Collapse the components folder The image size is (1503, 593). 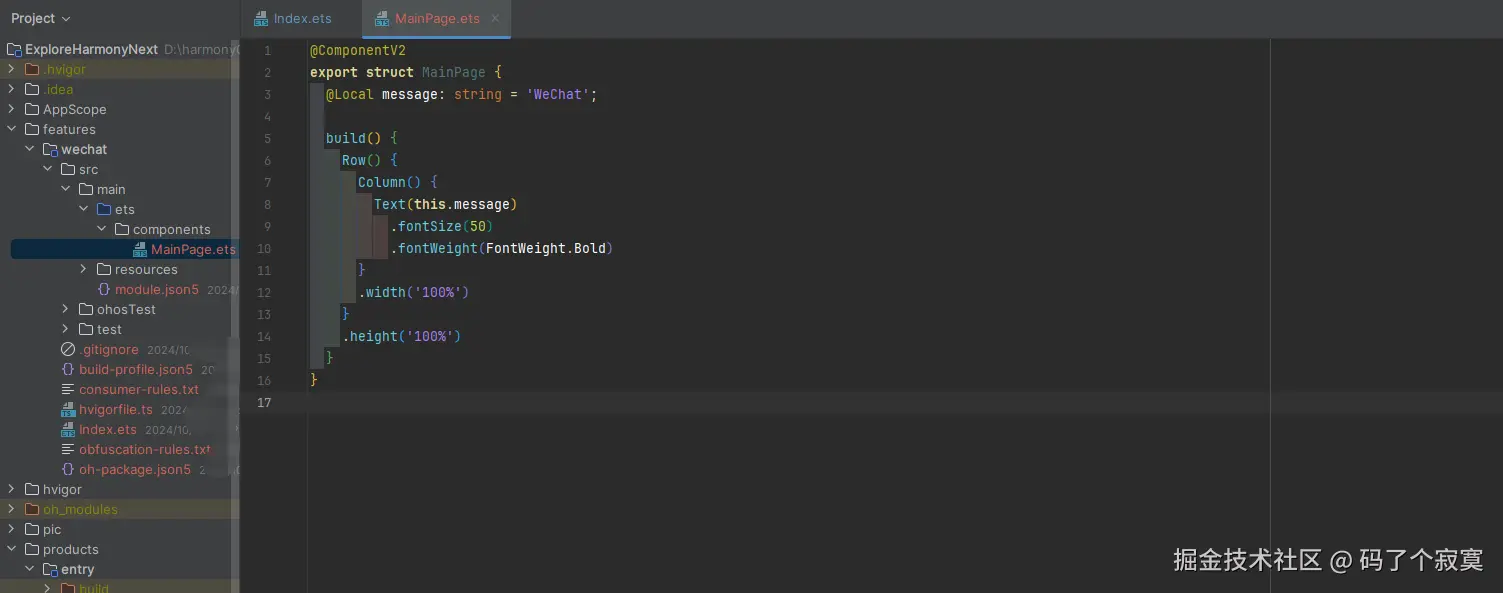pos(101,229)
